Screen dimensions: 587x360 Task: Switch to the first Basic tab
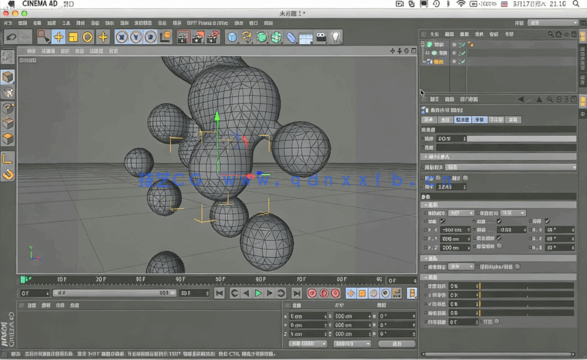tap(429, 120)
